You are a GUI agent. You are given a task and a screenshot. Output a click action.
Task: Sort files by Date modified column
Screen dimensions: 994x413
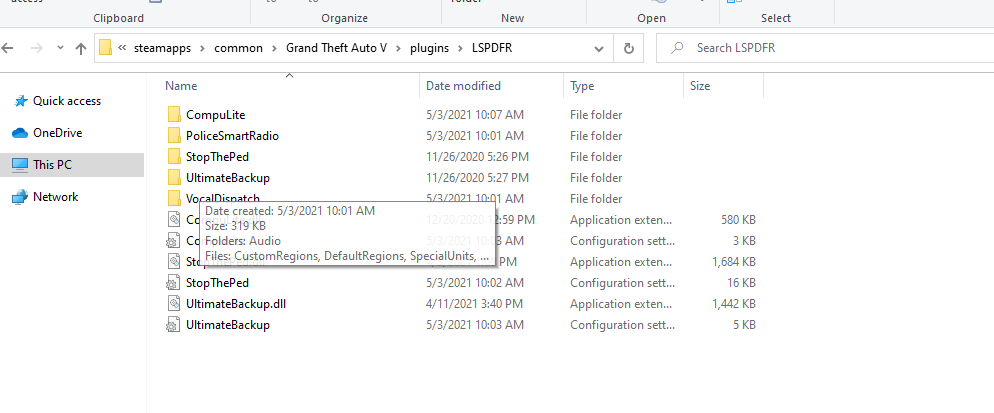coord(463,86)
